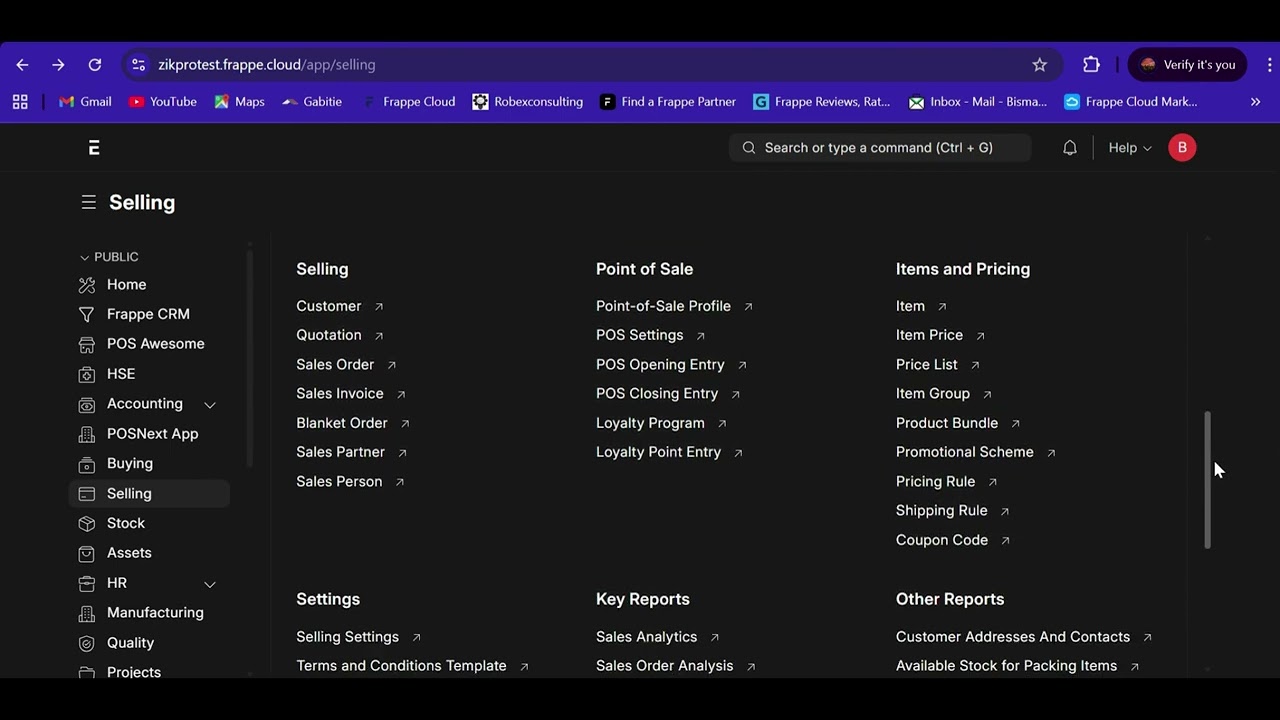
Task: Open the Pricing Rule link
Action: point(935,481)
